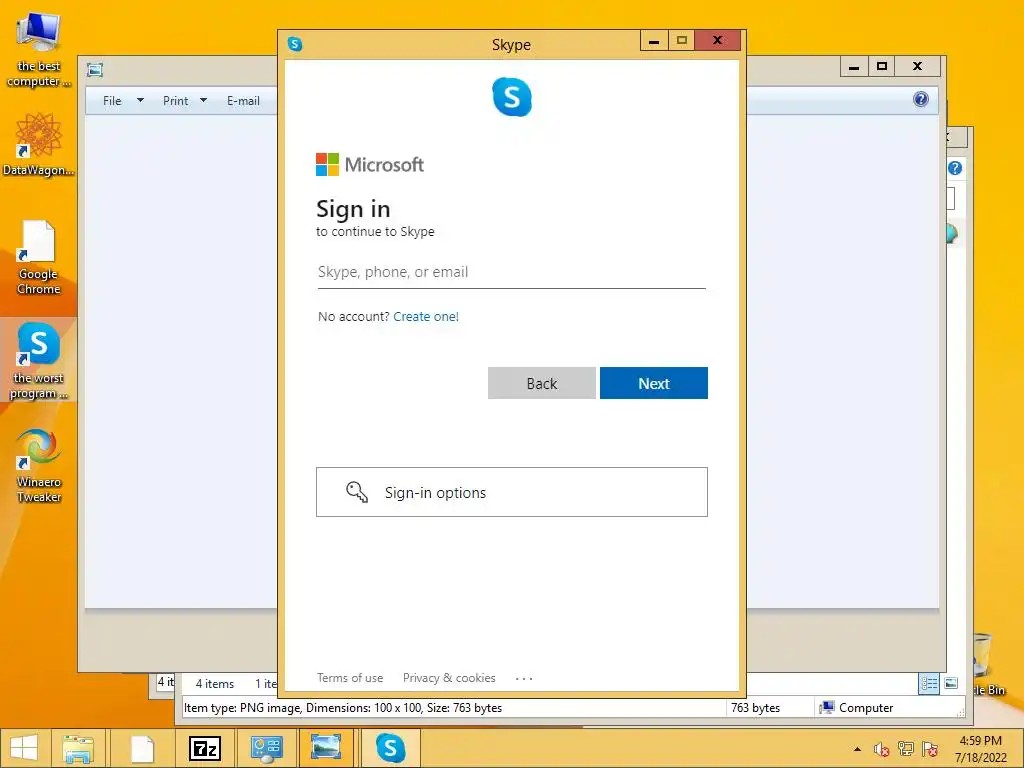Switch to Skype taskbar icon
The image size is (1024, 768).
pos(390,748)
